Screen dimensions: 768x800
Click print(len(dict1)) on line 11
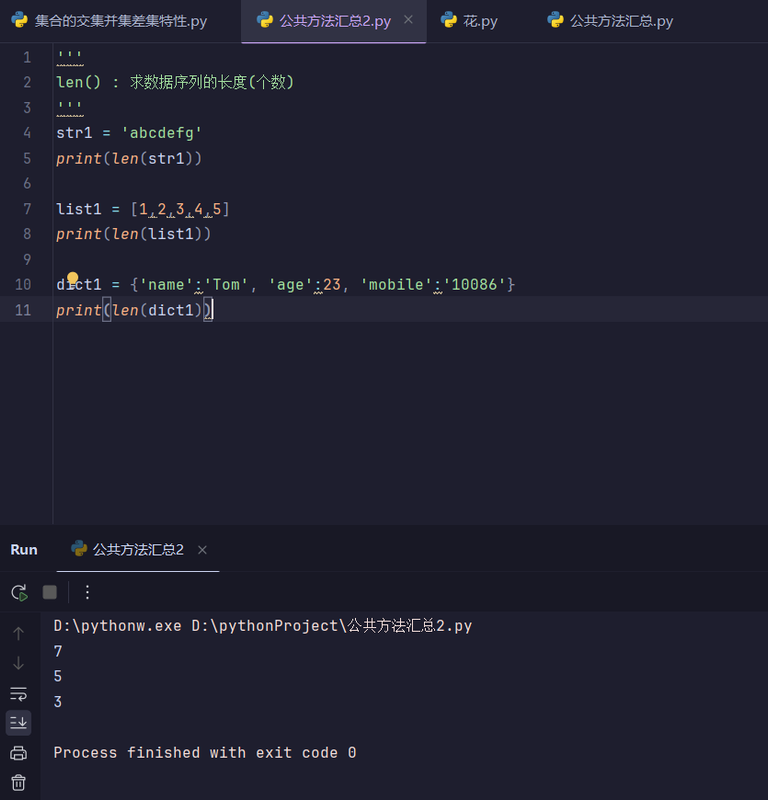[134, 310]
